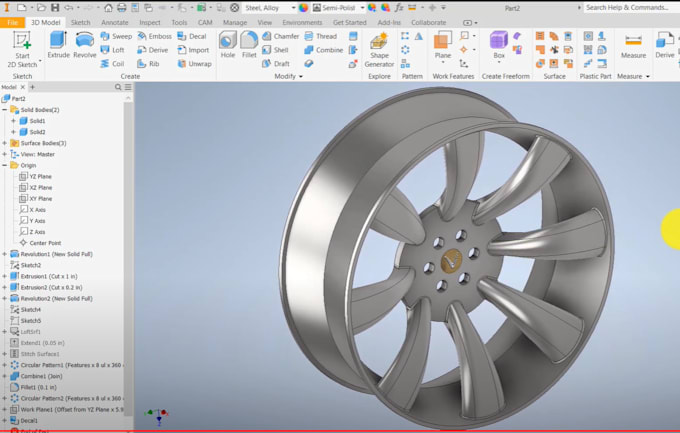This screenshot has height=433, width=680.
Task: Open the File menu
Action: [x=13, y=22]
